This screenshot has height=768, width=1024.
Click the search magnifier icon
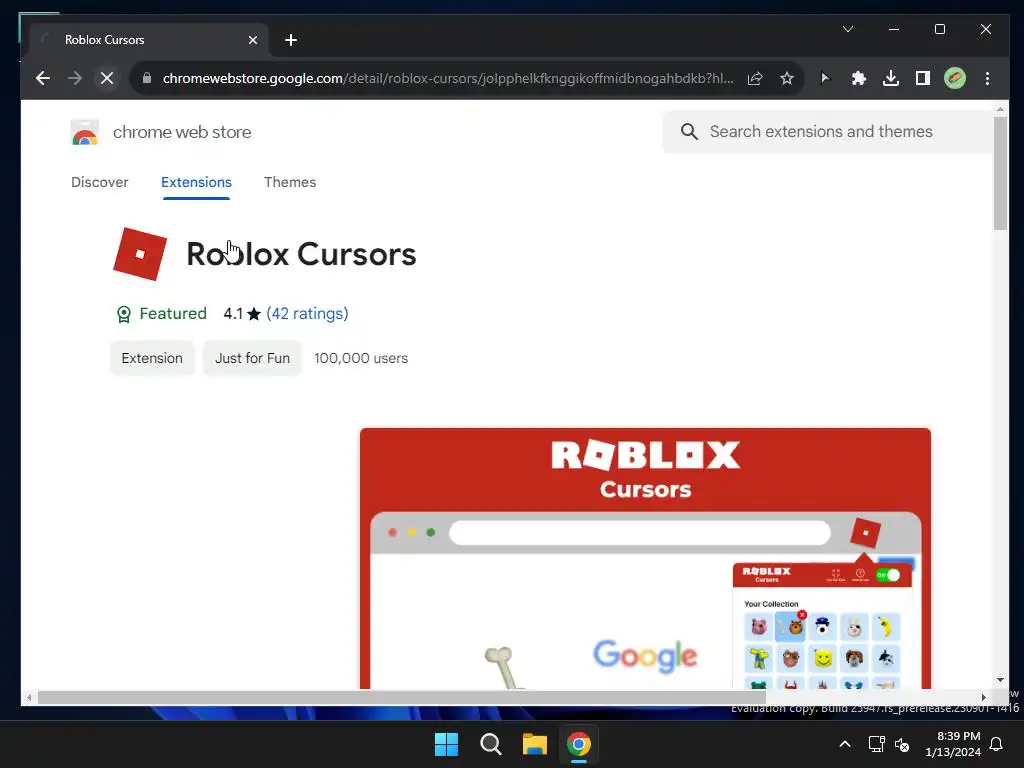click(x=689, y=132)
